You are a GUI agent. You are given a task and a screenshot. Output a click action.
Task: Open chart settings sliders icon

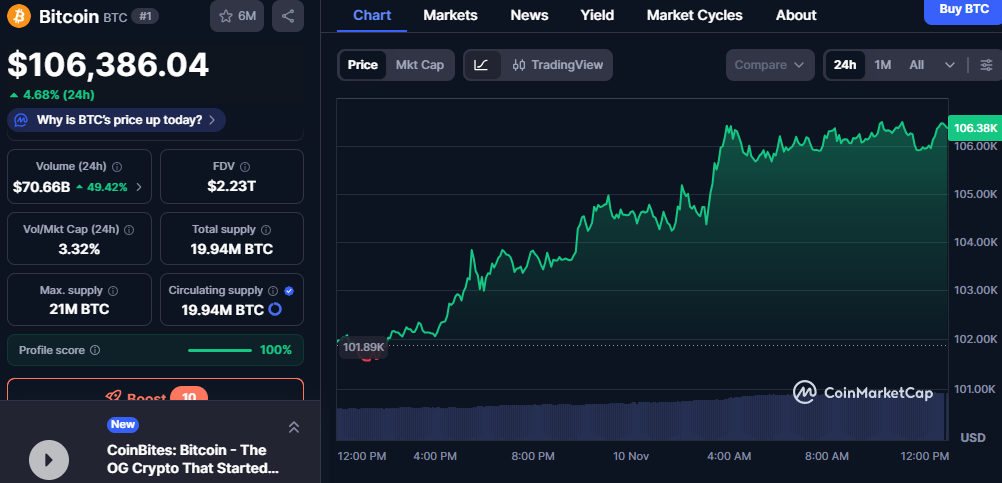coord(986,65)
